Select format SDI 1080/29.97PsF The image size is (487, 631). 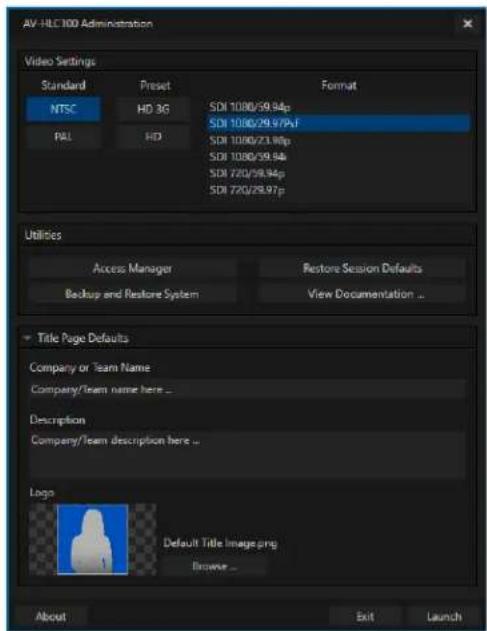(x=338, y=123)
